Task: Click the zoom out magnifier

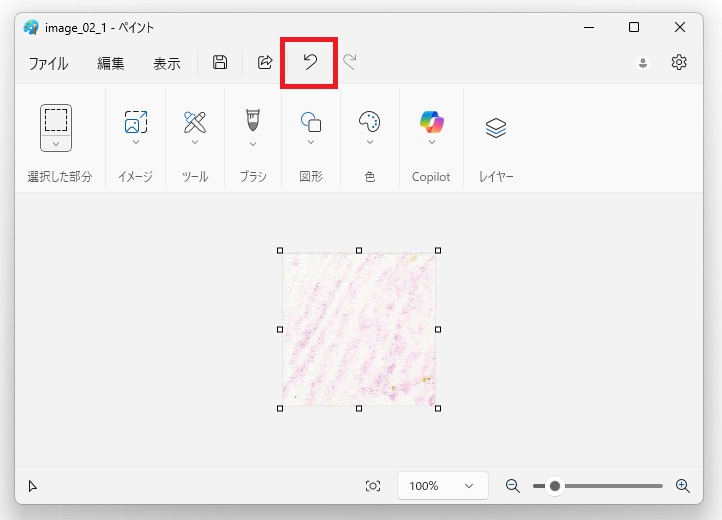Action: [x=512, y=486]
